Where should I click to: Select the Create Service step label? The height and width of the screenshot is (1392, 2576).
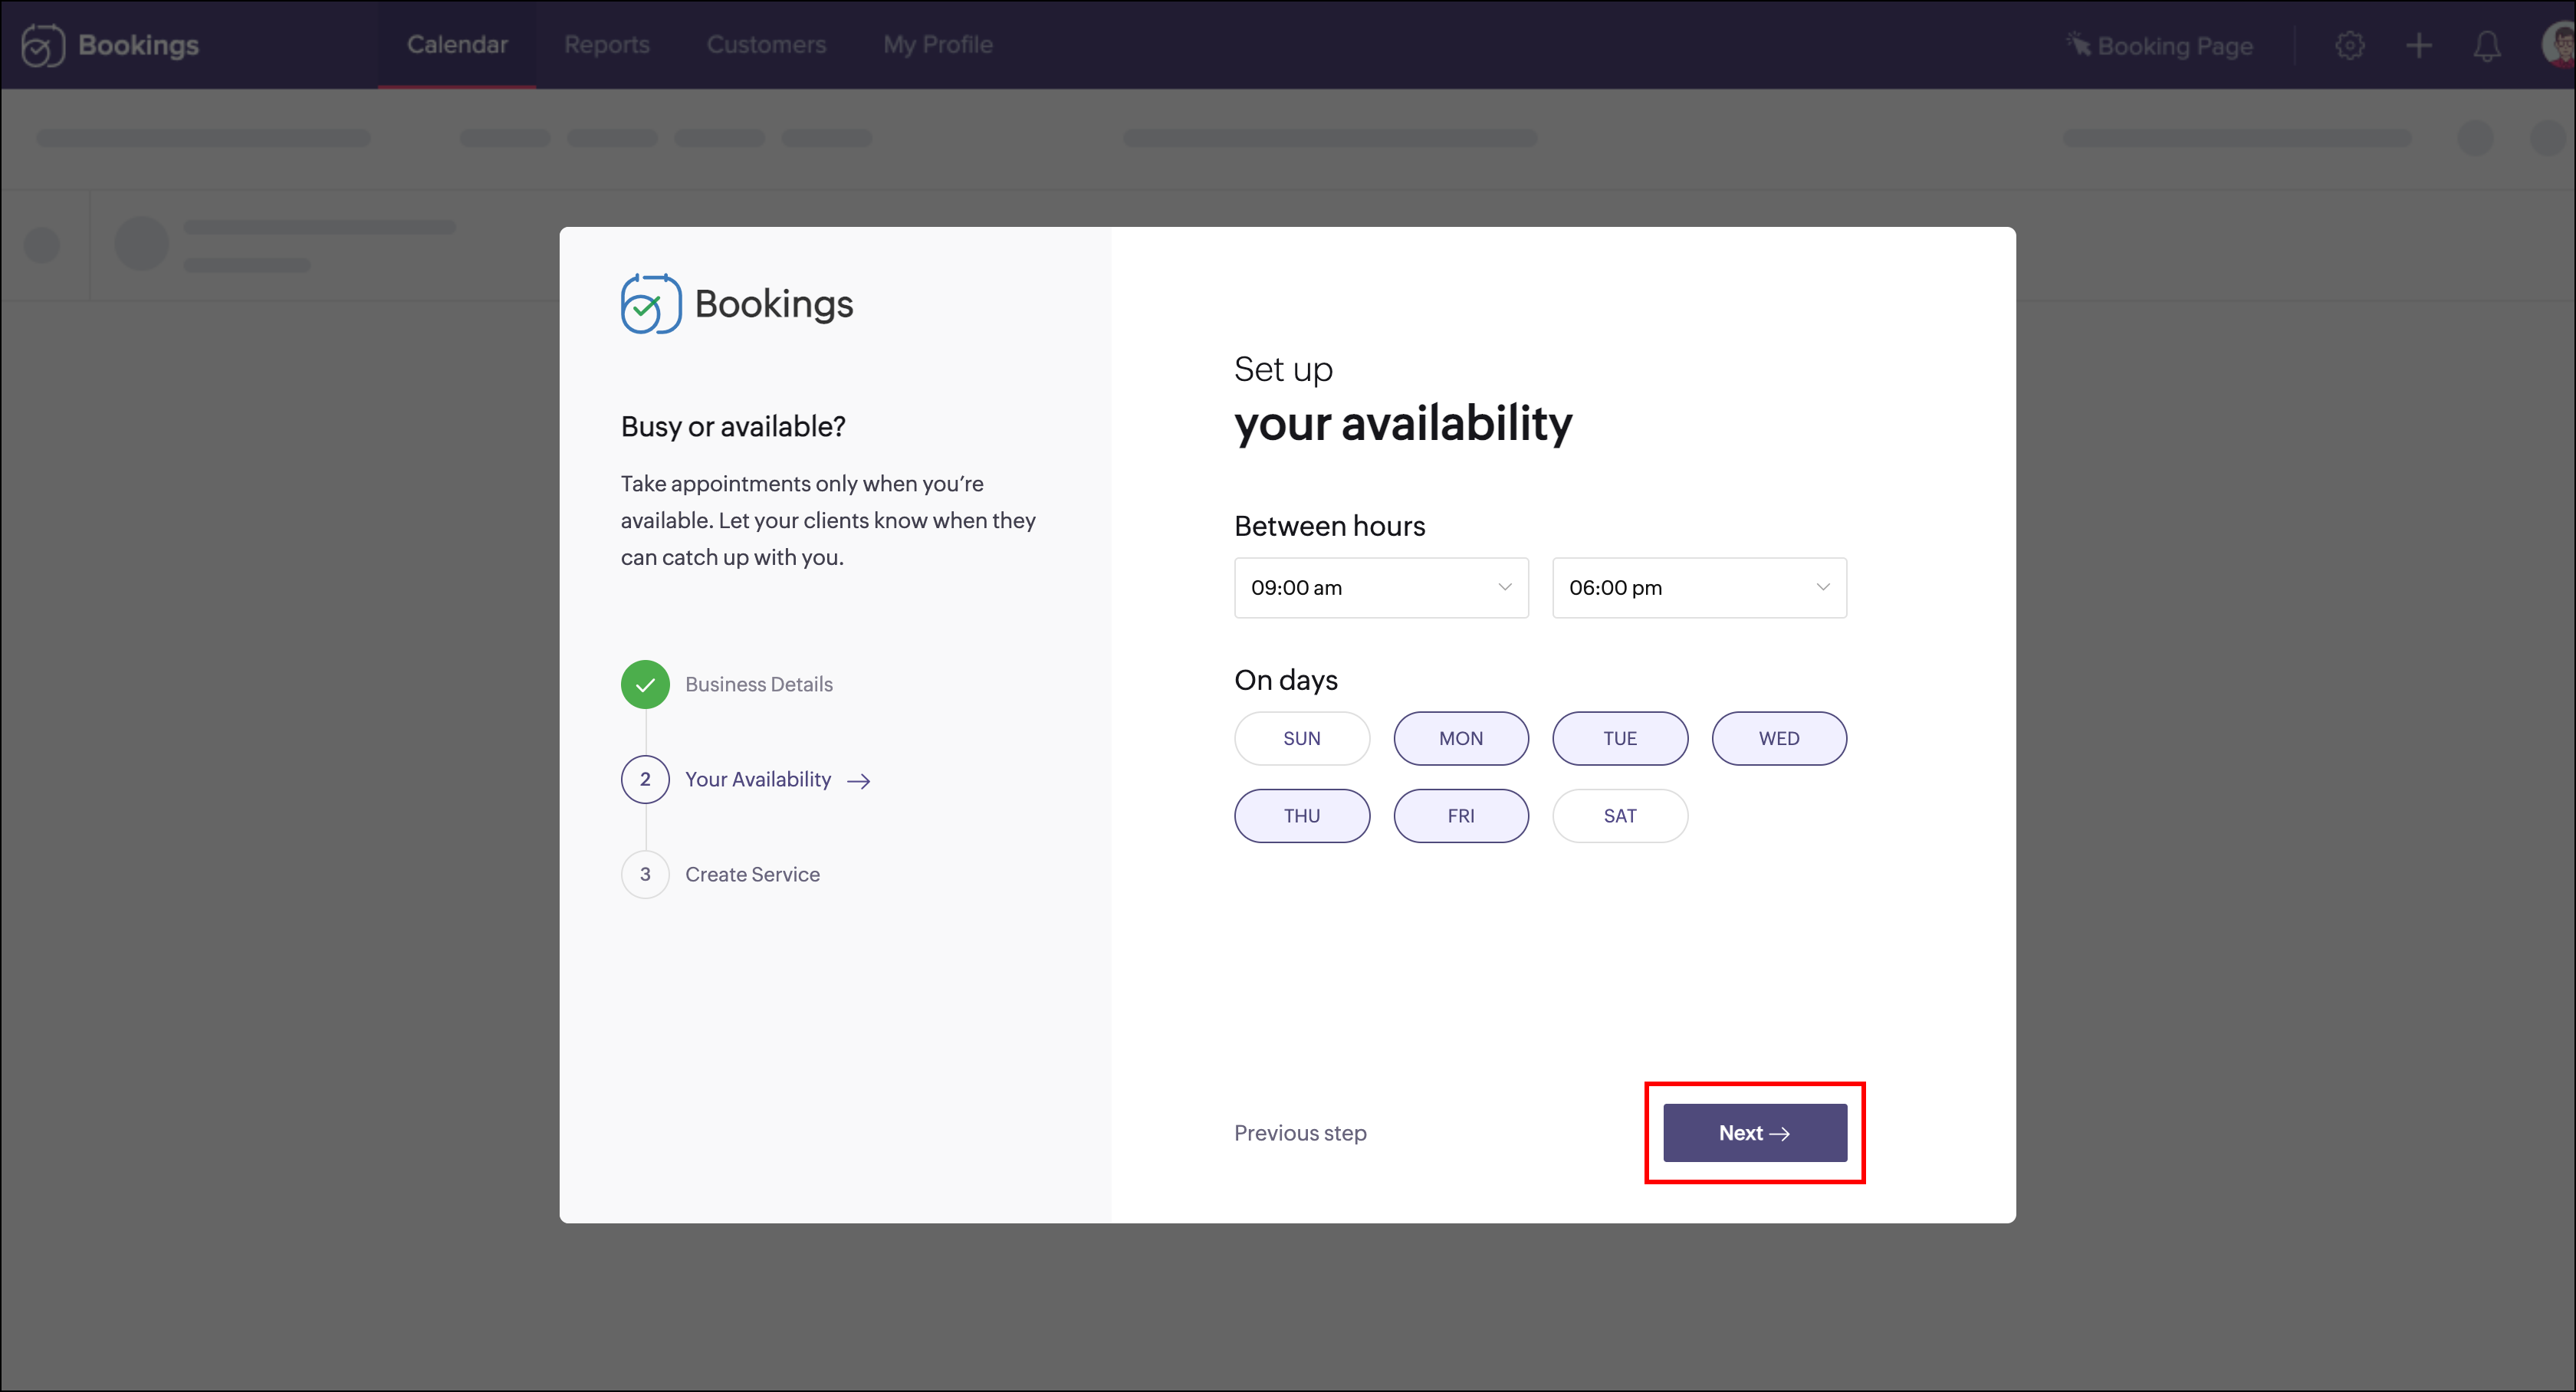pyautogui.click(x=752, y=874)
